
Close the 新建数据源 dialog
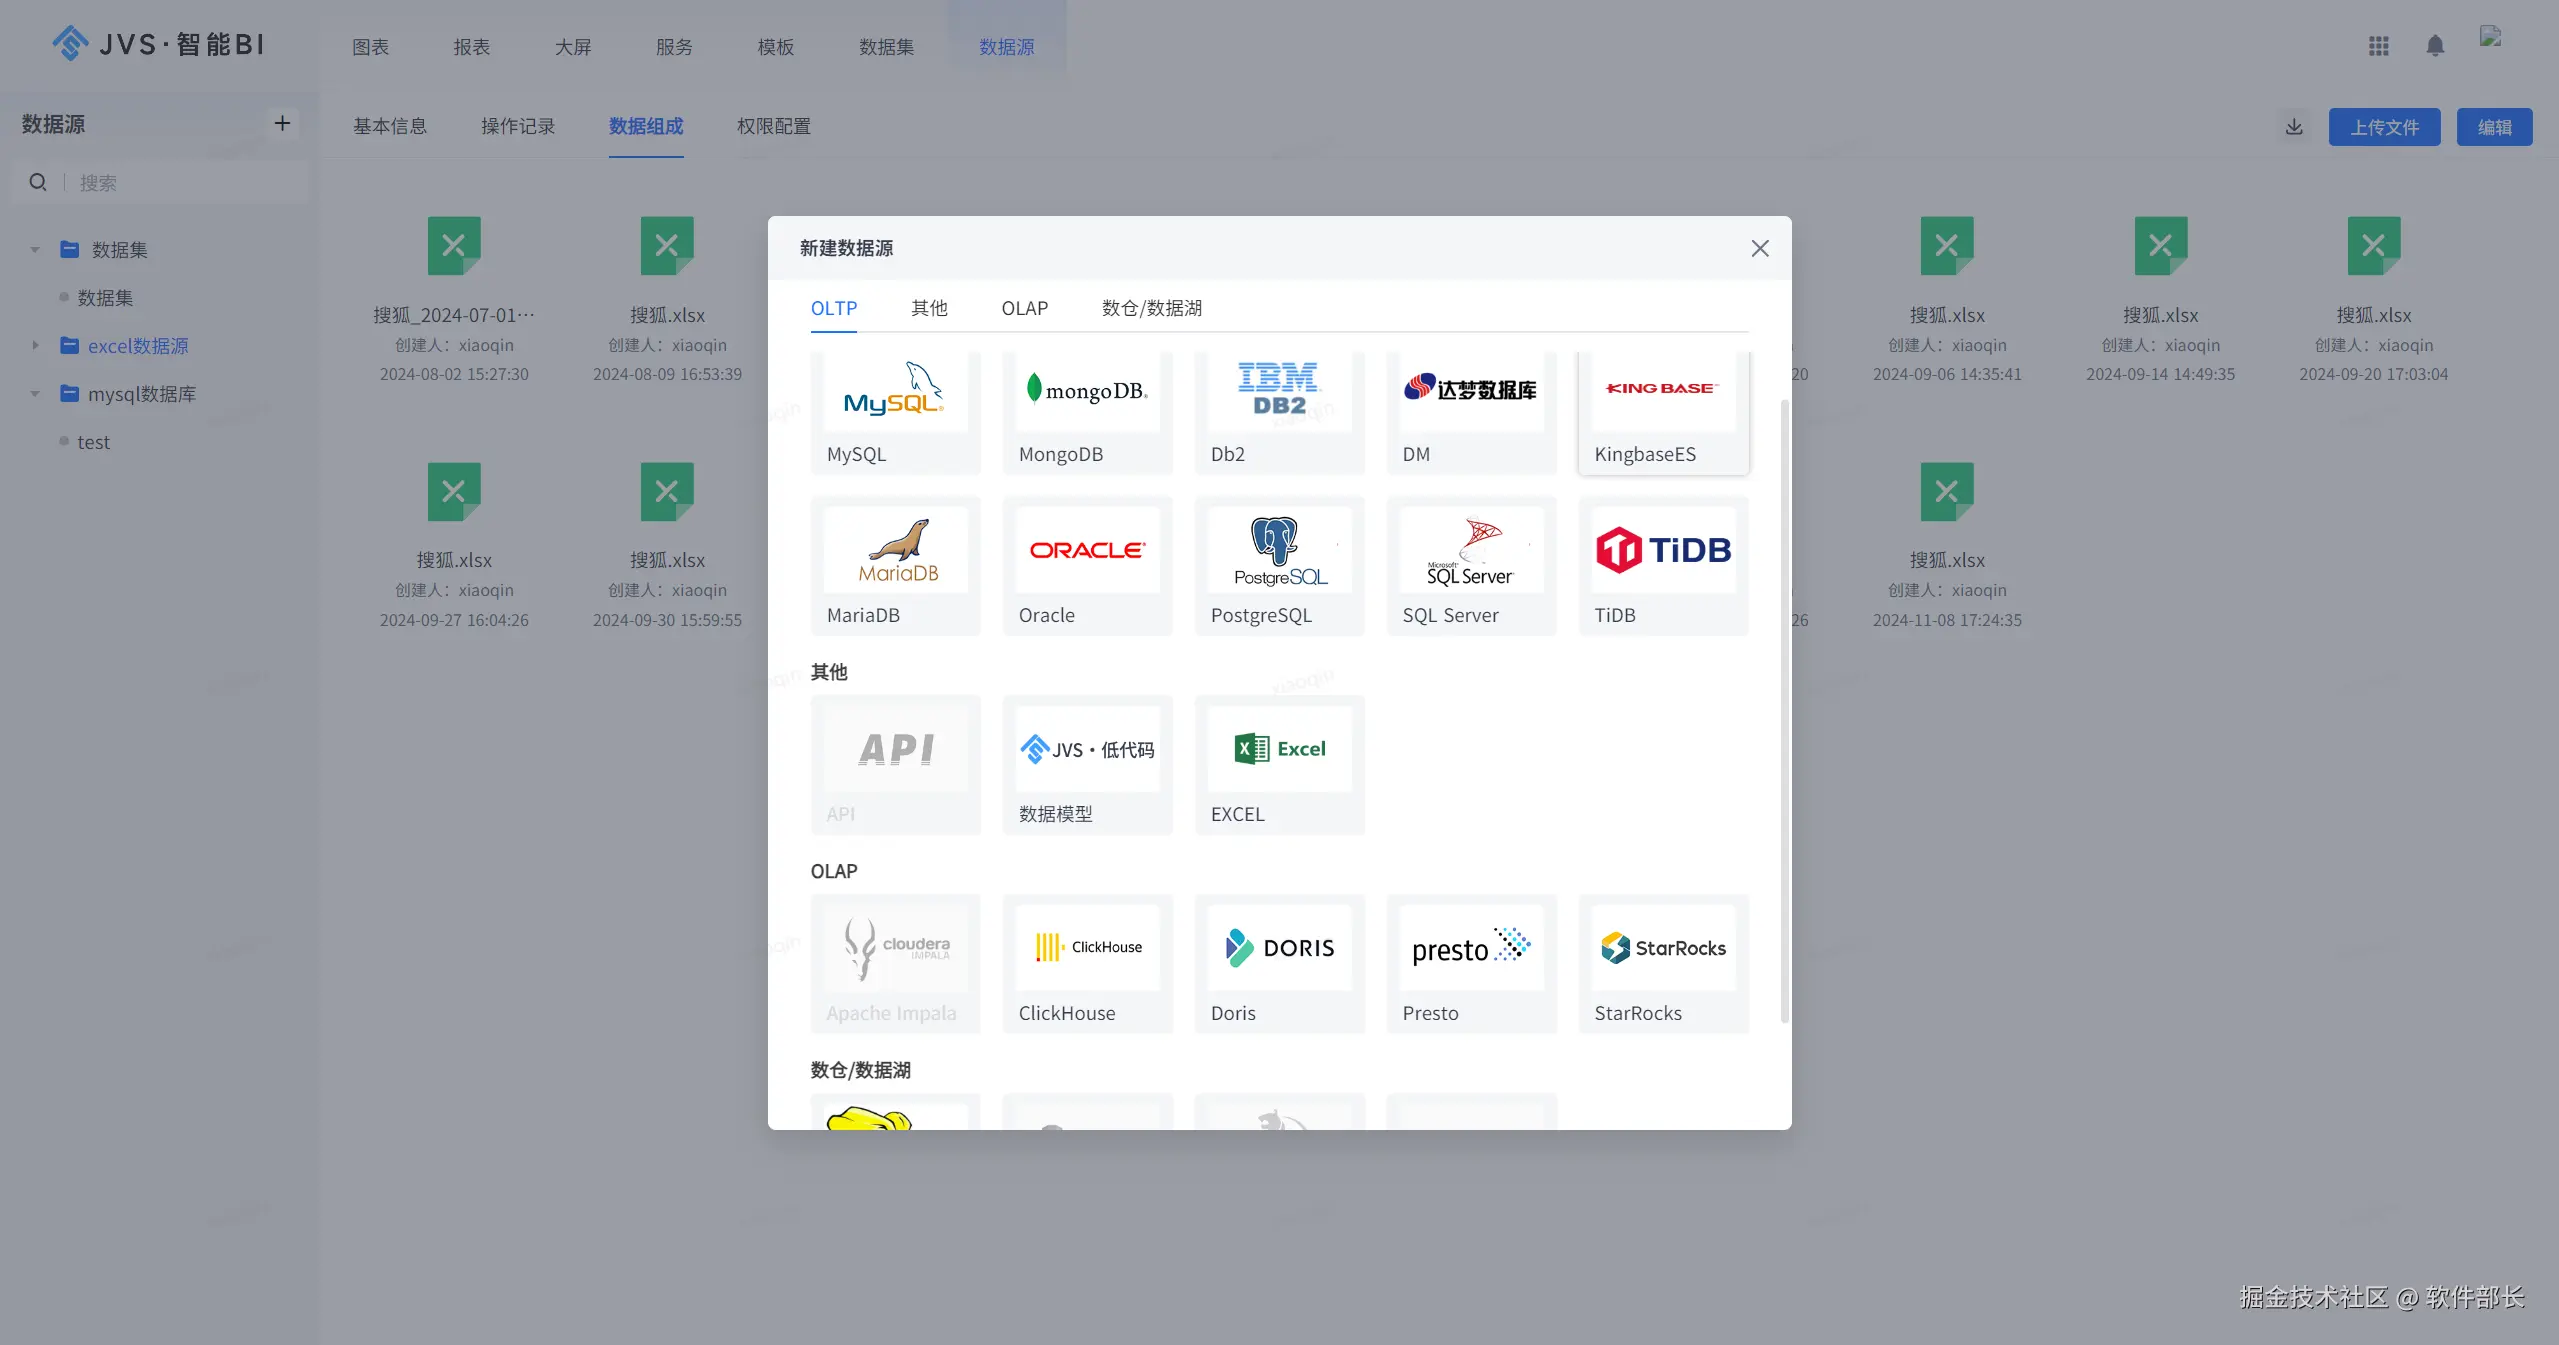click(x=1759, y=248)
